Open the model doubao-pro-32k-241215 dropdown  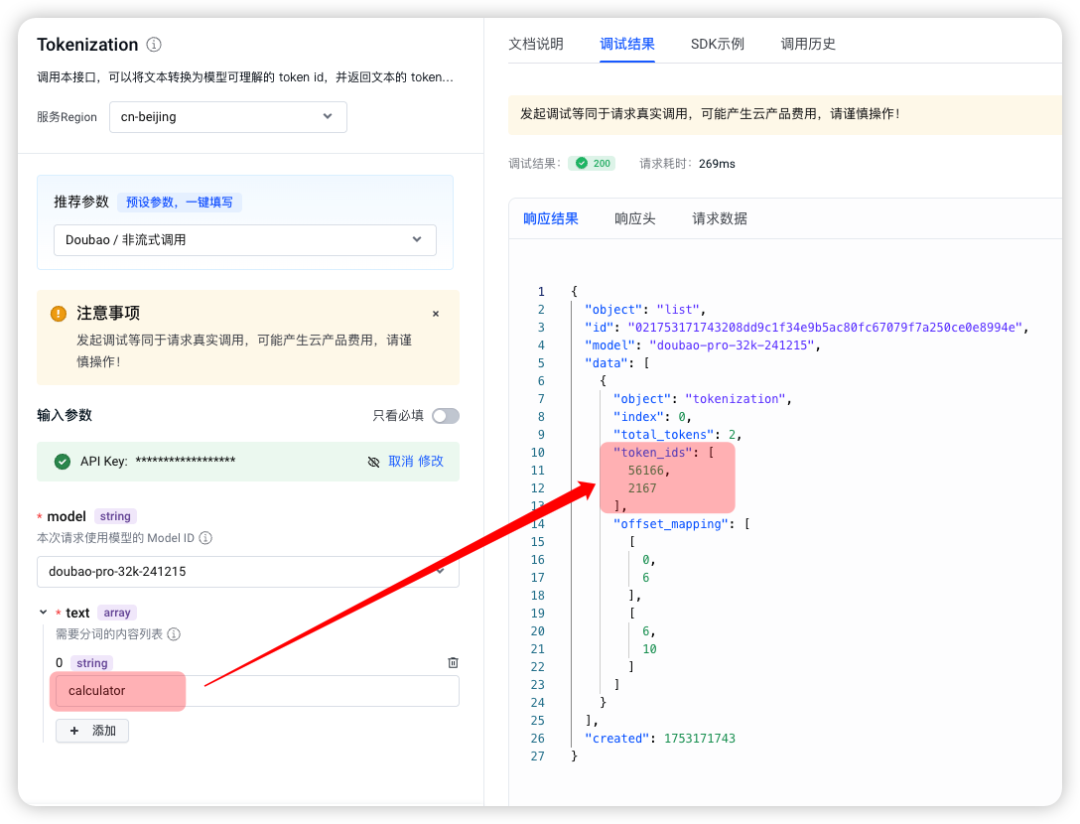click(248, 572)
